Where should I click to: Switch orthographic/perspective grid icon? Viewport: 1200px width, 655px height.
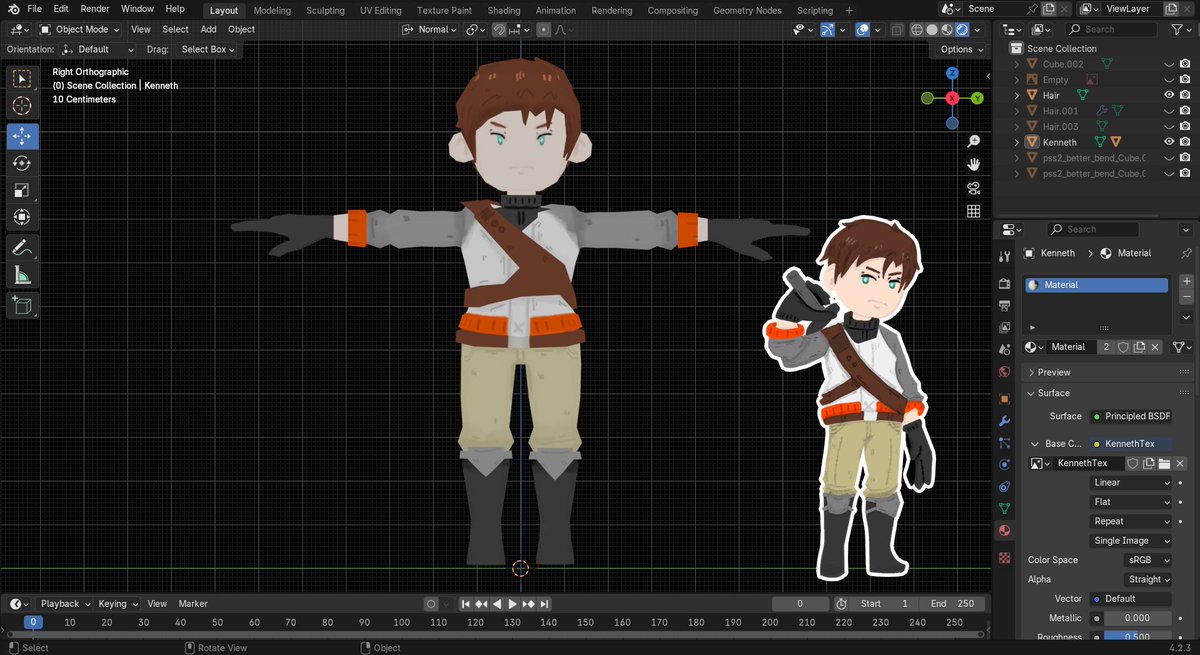point(973,211)
